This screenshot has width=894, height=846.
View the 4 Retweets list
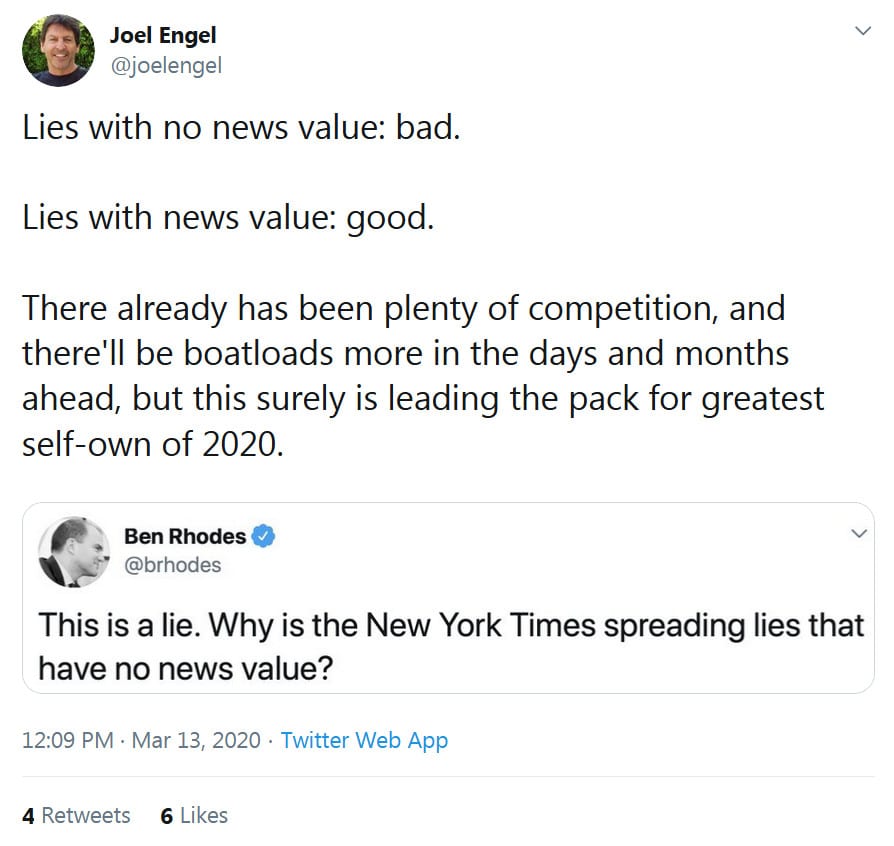point(76,815)
